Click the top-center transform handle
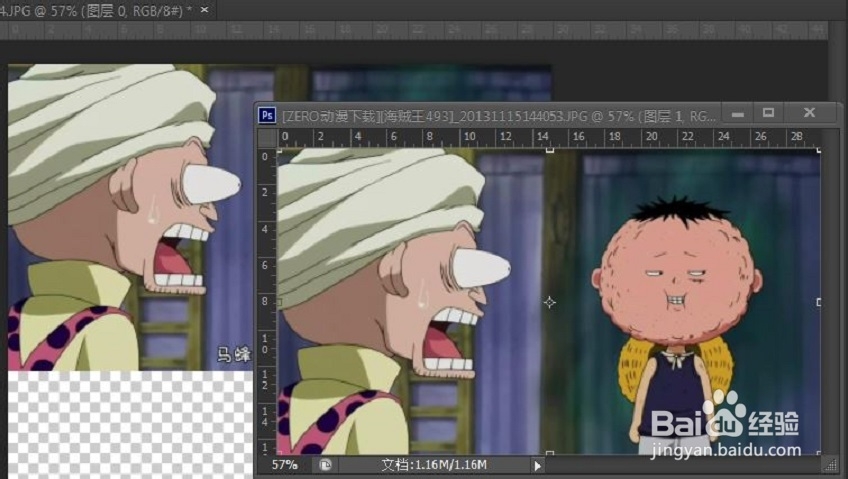This screenshot has width=848, height=479. (x=549, y=150)
